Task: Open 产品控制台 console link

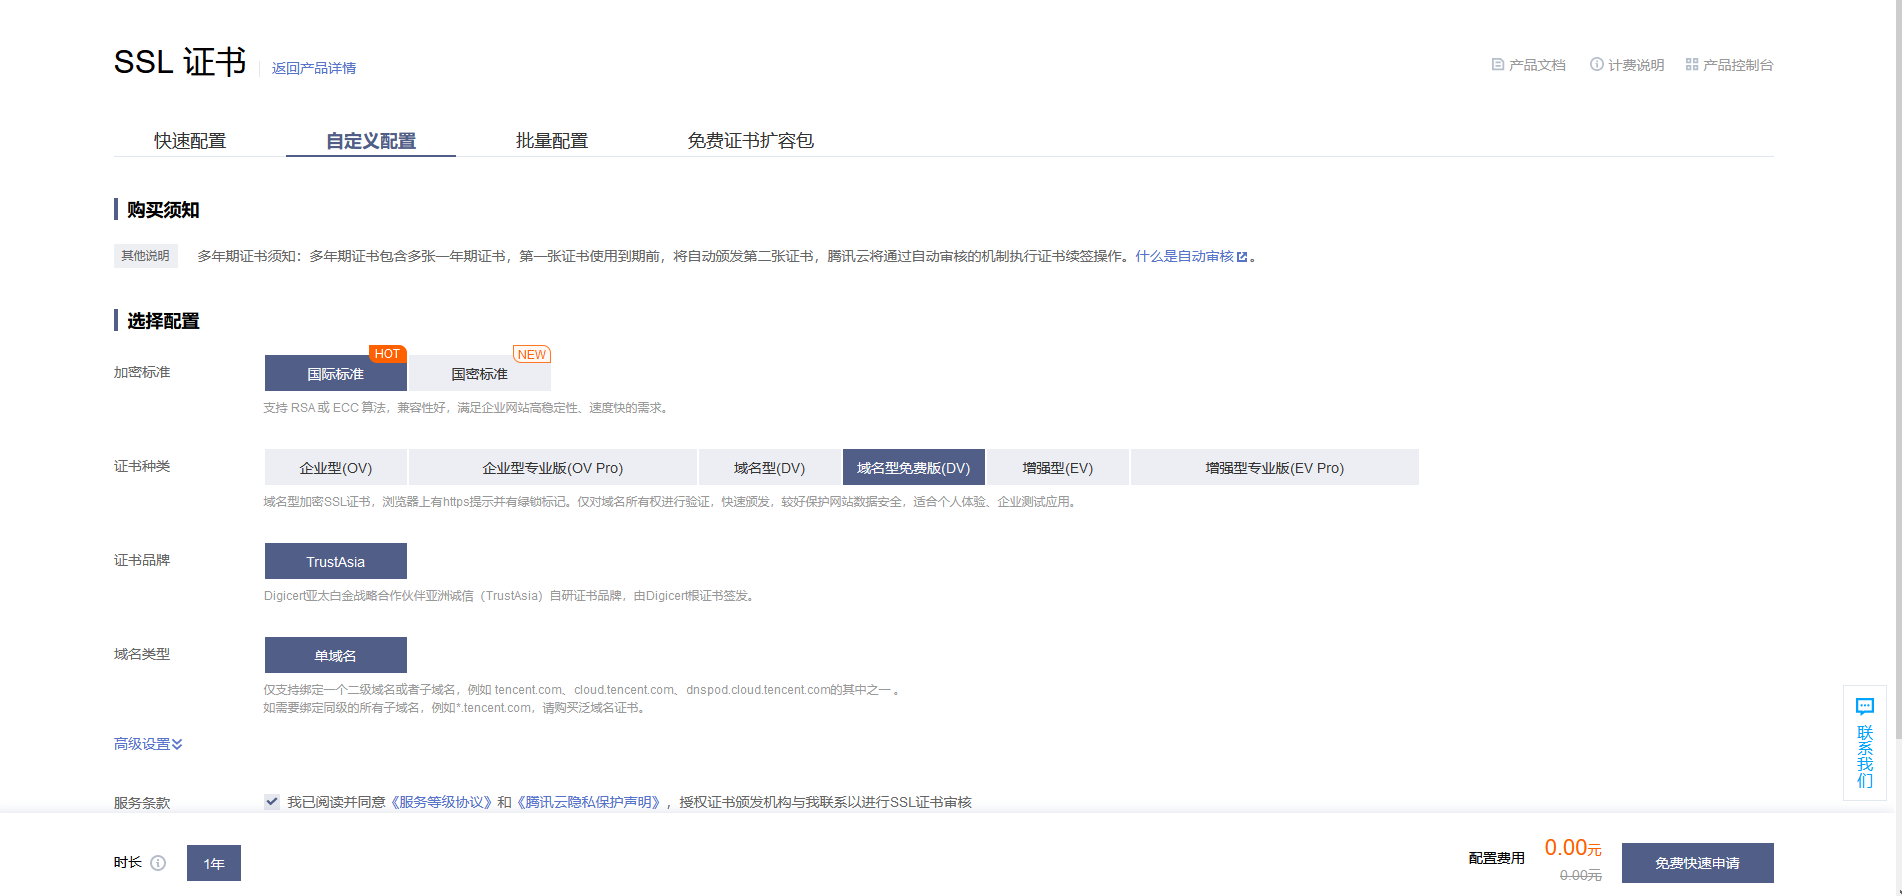Action: [x=1729, y=65]
